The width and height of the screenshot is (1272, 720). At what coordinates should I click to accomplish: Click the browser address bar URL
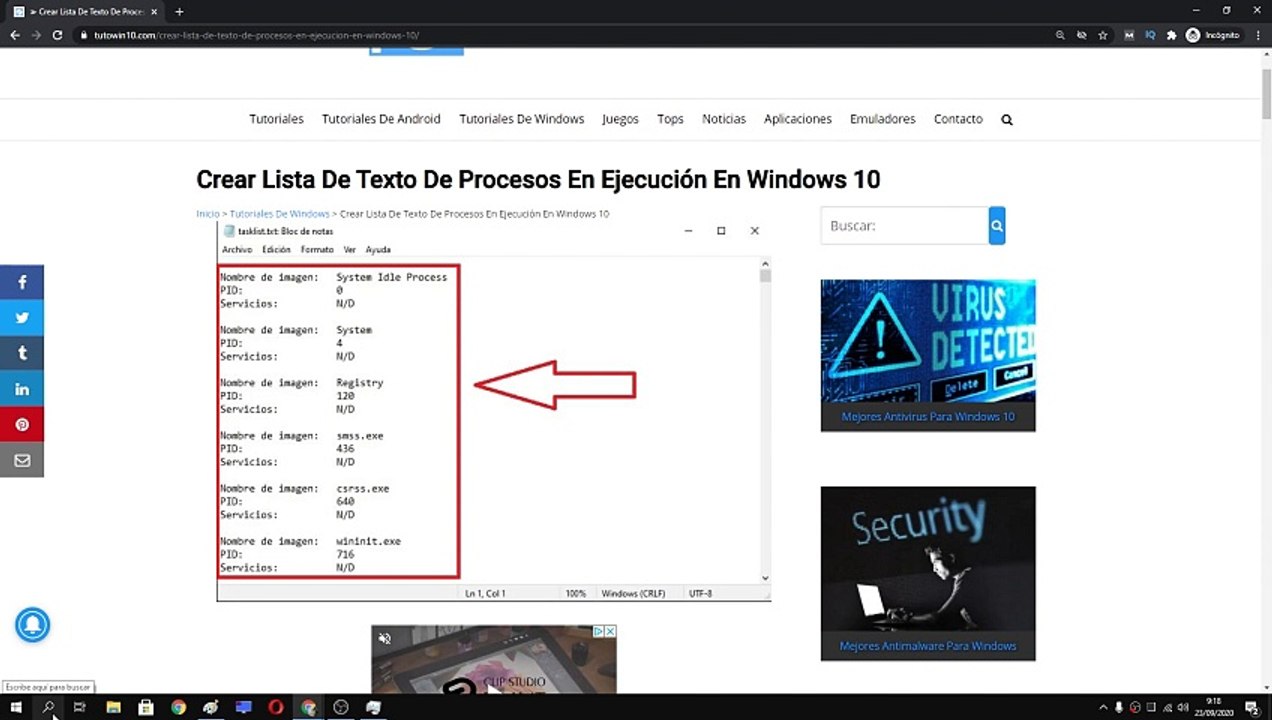pyautogui.click(x=256, y=35)
